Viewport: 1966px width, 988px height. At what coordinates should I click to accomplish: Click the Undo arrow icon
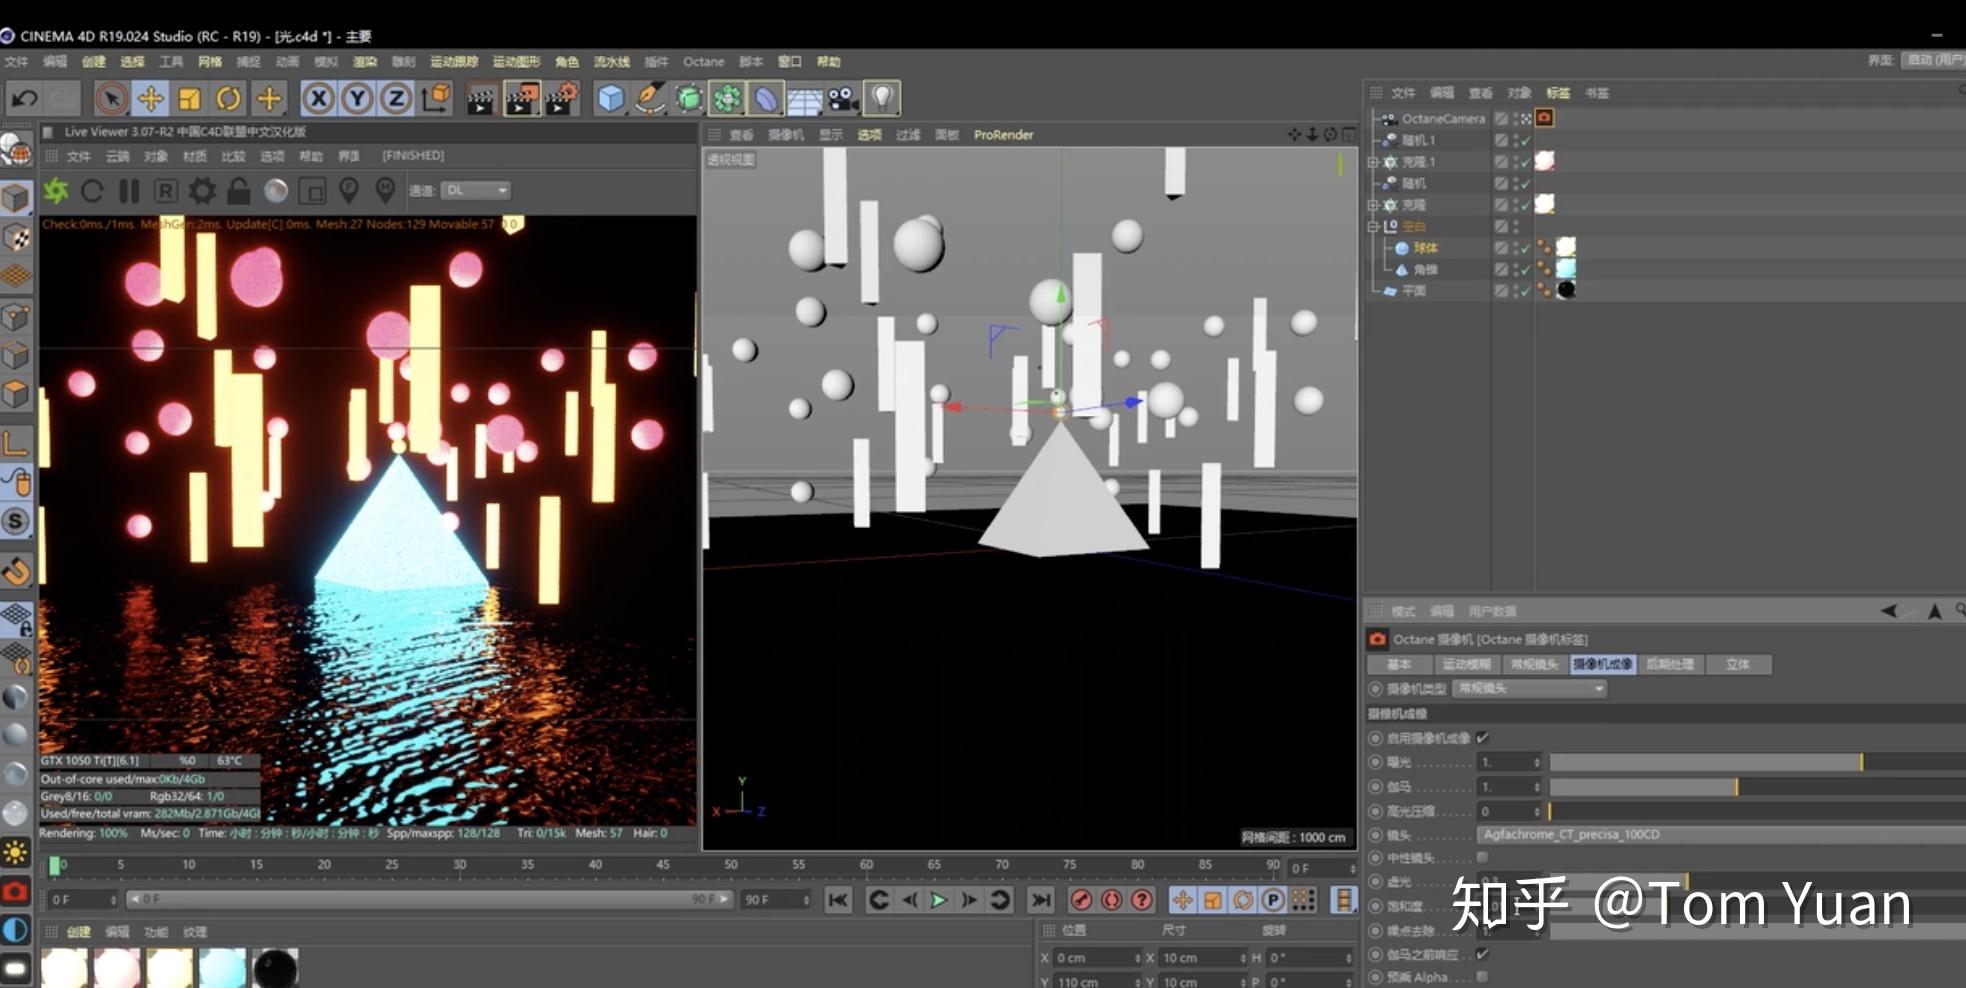(24, 98)
